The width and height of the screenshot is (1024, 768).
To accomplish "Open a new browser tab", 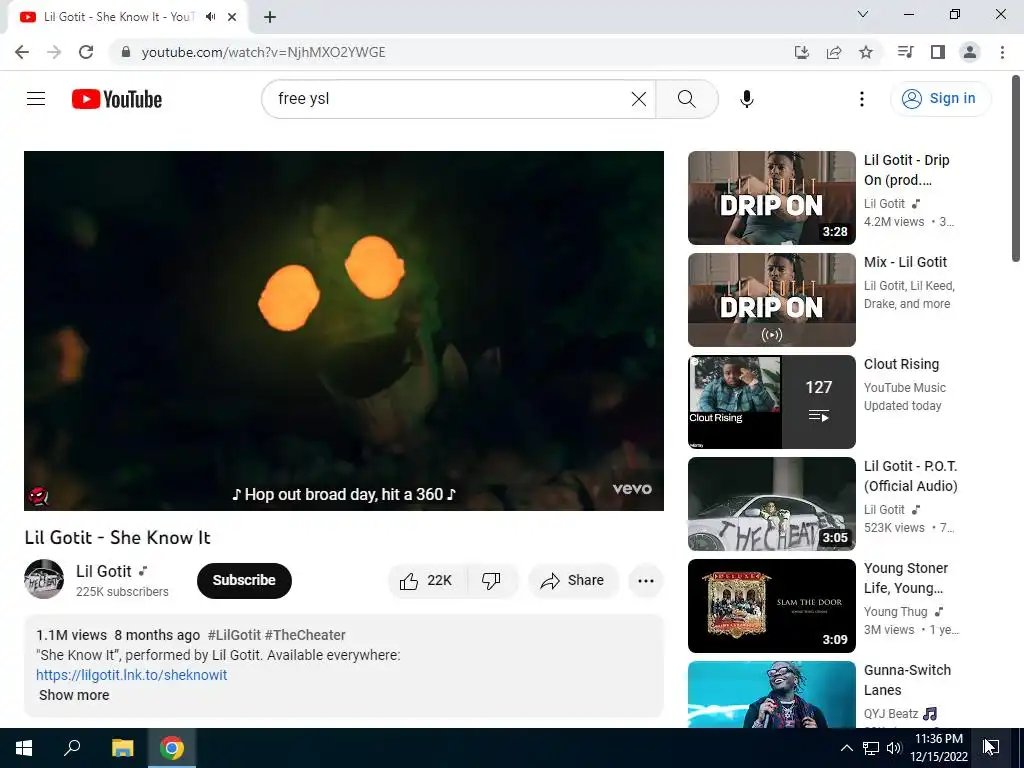I will point(270,17).
